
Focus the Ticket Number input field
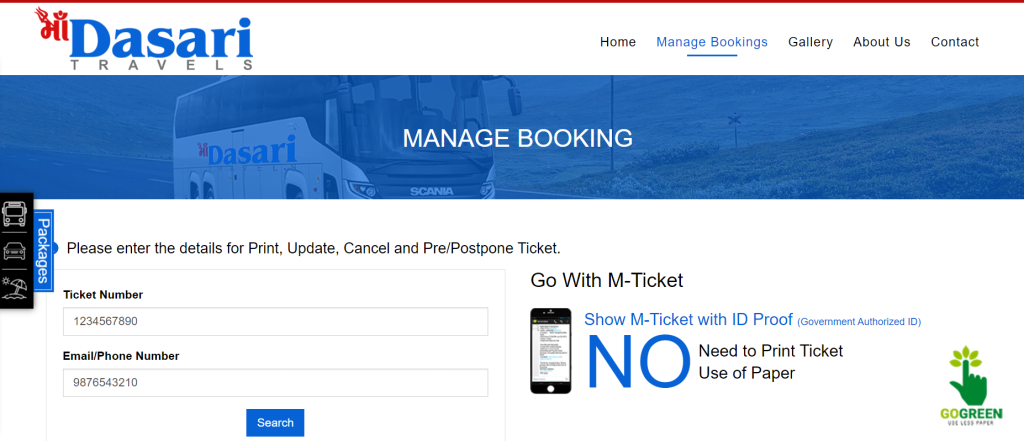click(x=276, y=321)
